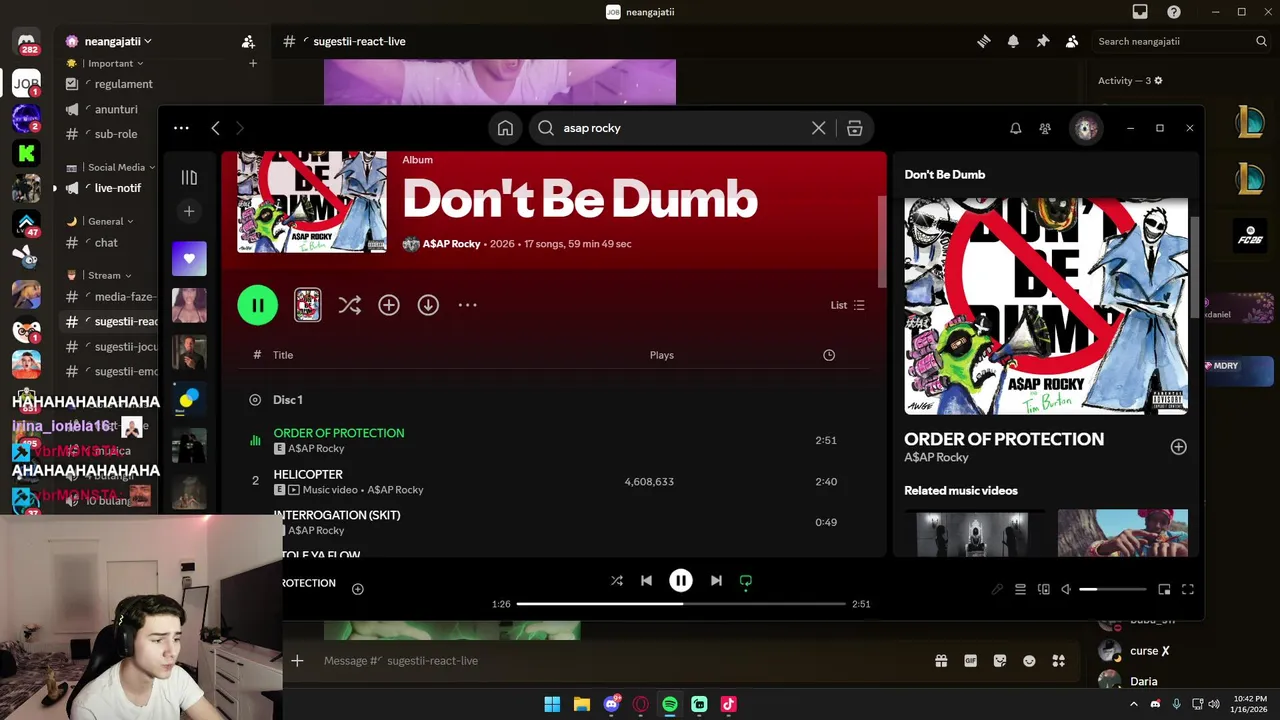Open the Spotify profile avatar menu
This screenshot has width=1280, height=720.
point(1085,128)
